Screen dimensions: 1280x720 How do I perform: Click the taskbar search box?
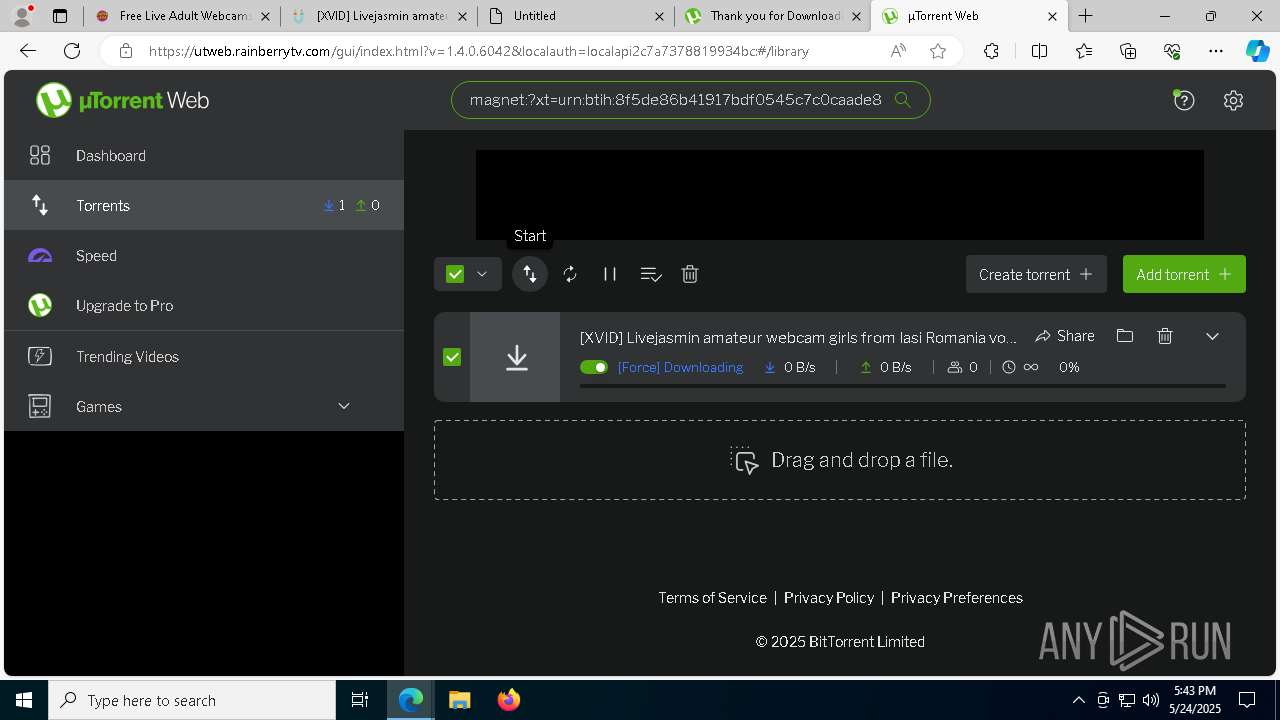pos(192,700)
